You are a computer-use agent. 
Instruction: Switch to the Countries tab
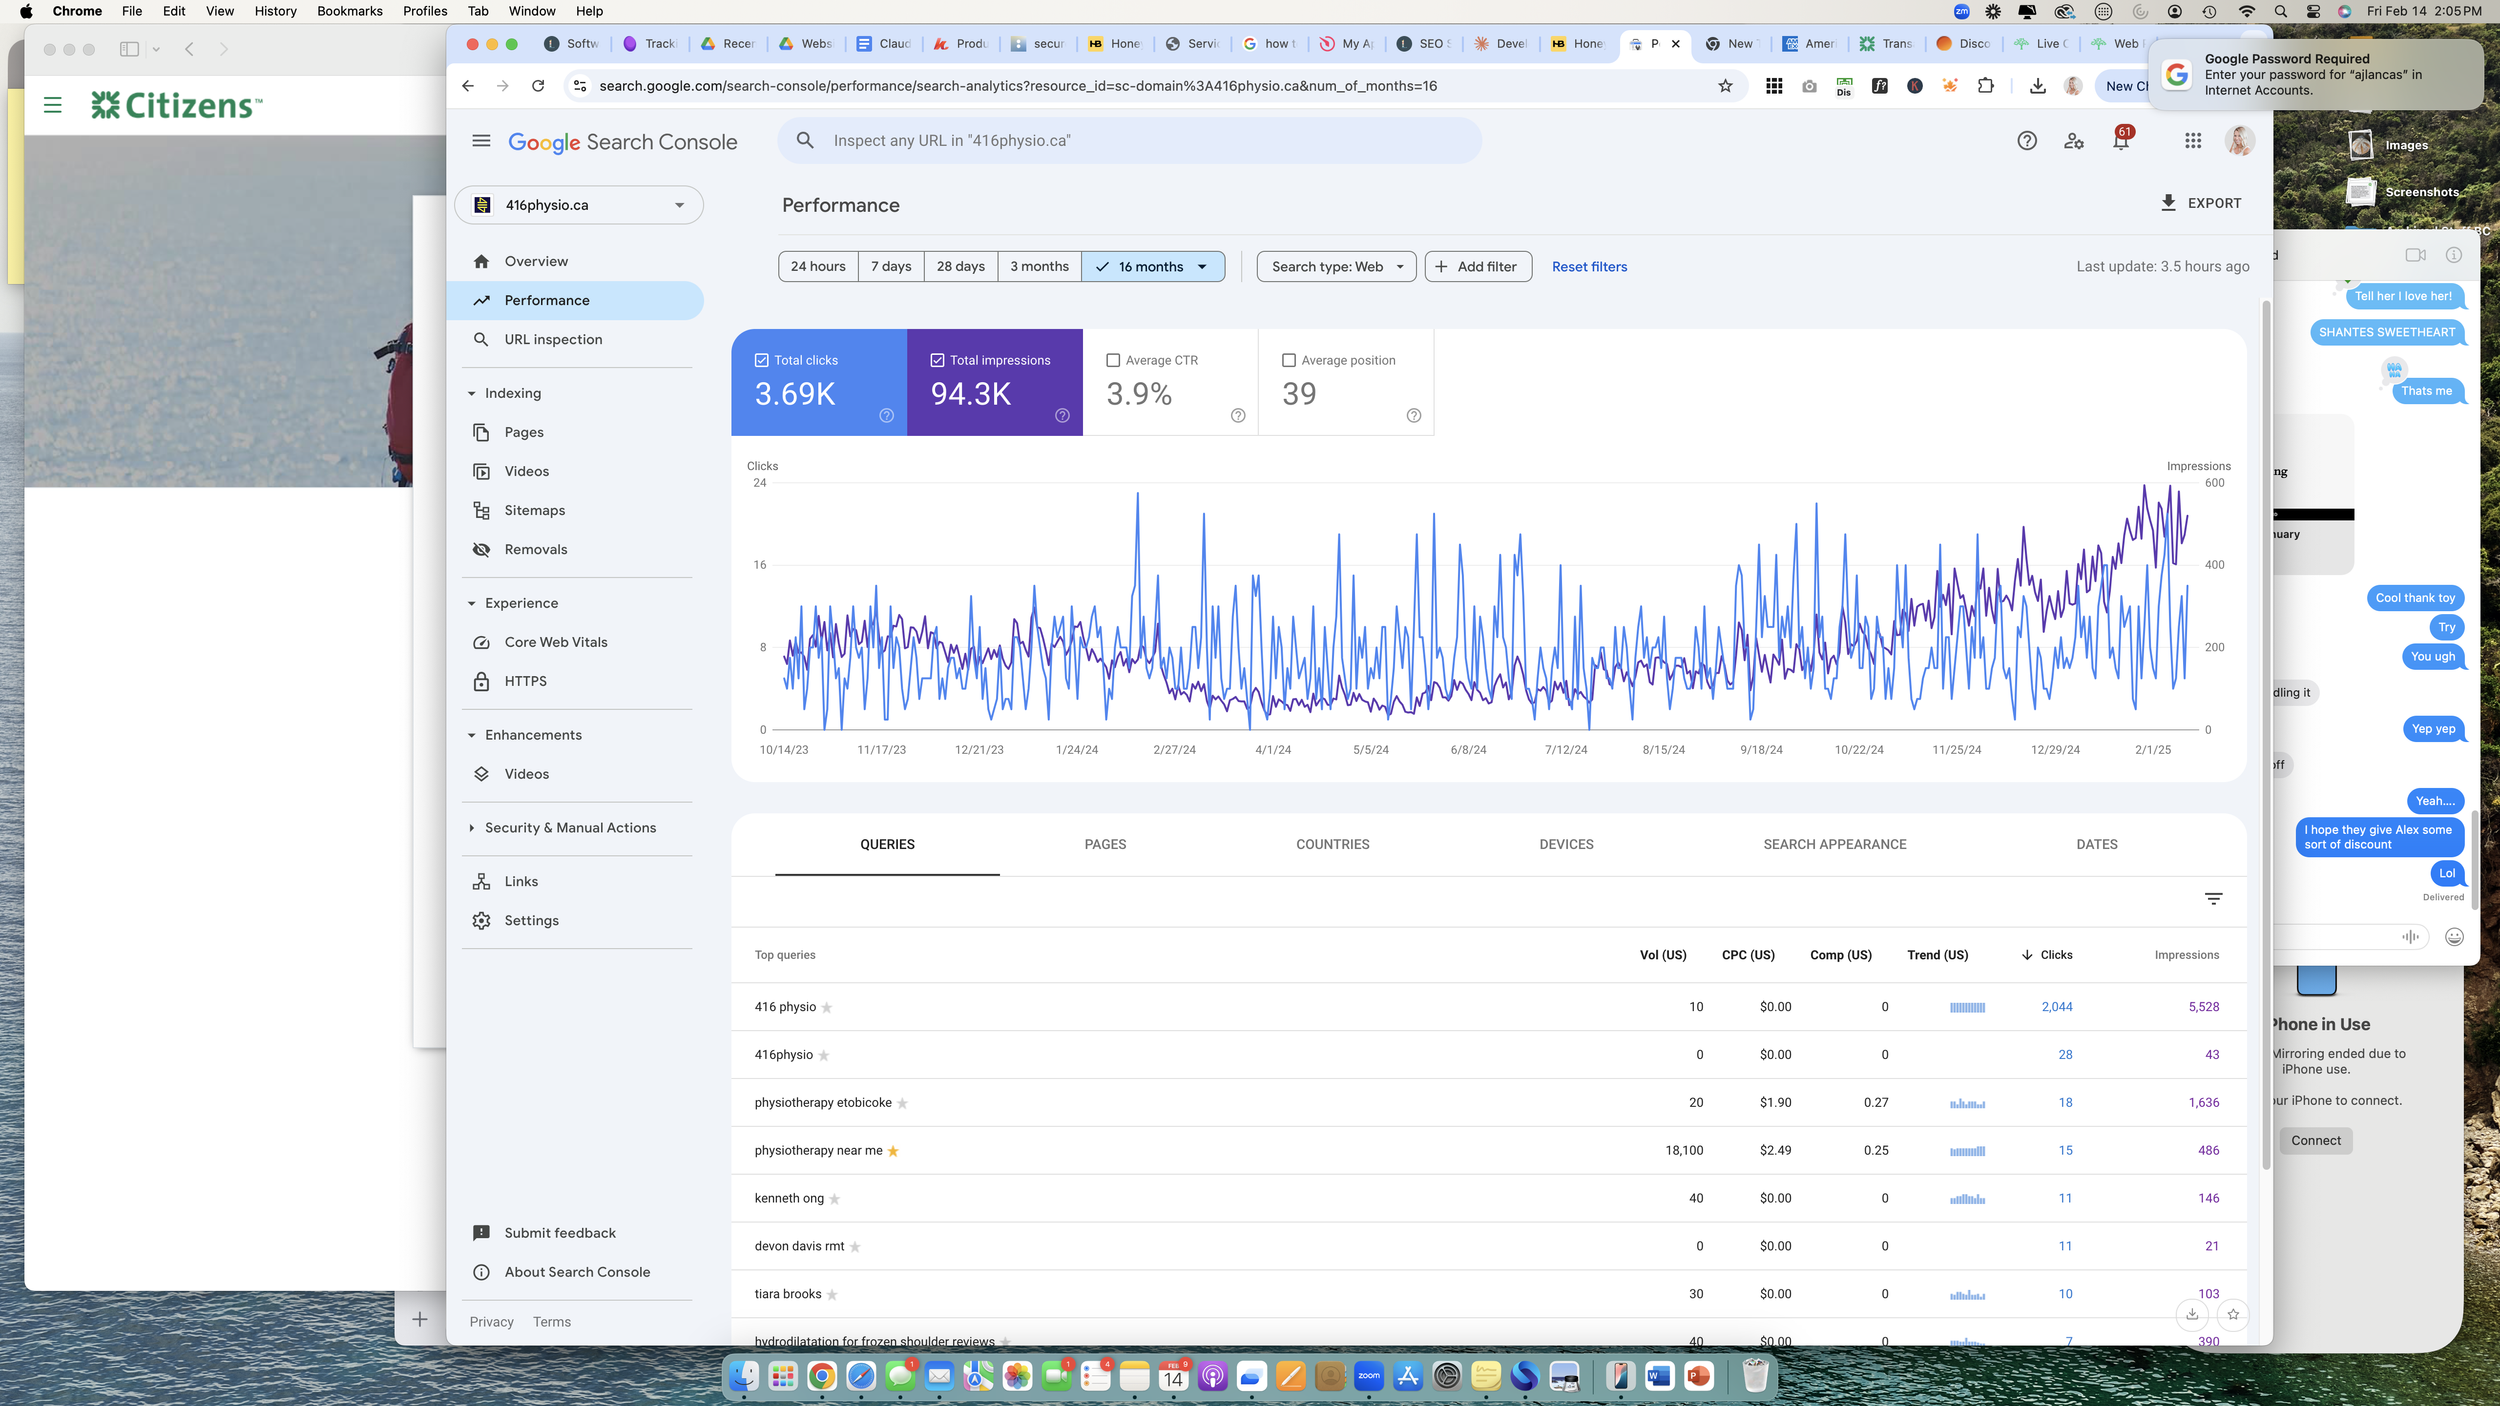pyautogui.click(x=1332, y=844)
